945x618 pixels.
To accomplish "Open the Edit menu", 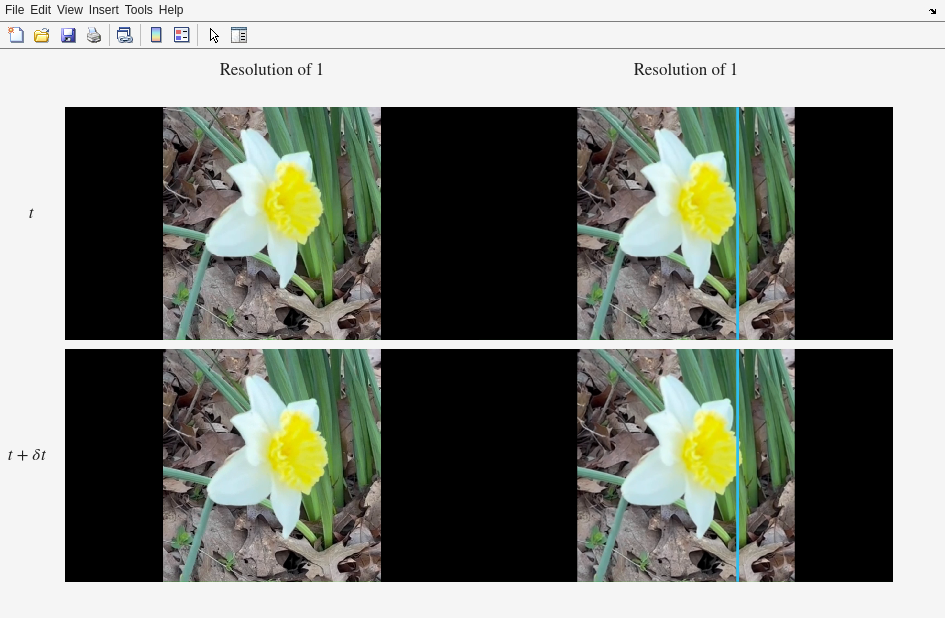I will 40,10.
